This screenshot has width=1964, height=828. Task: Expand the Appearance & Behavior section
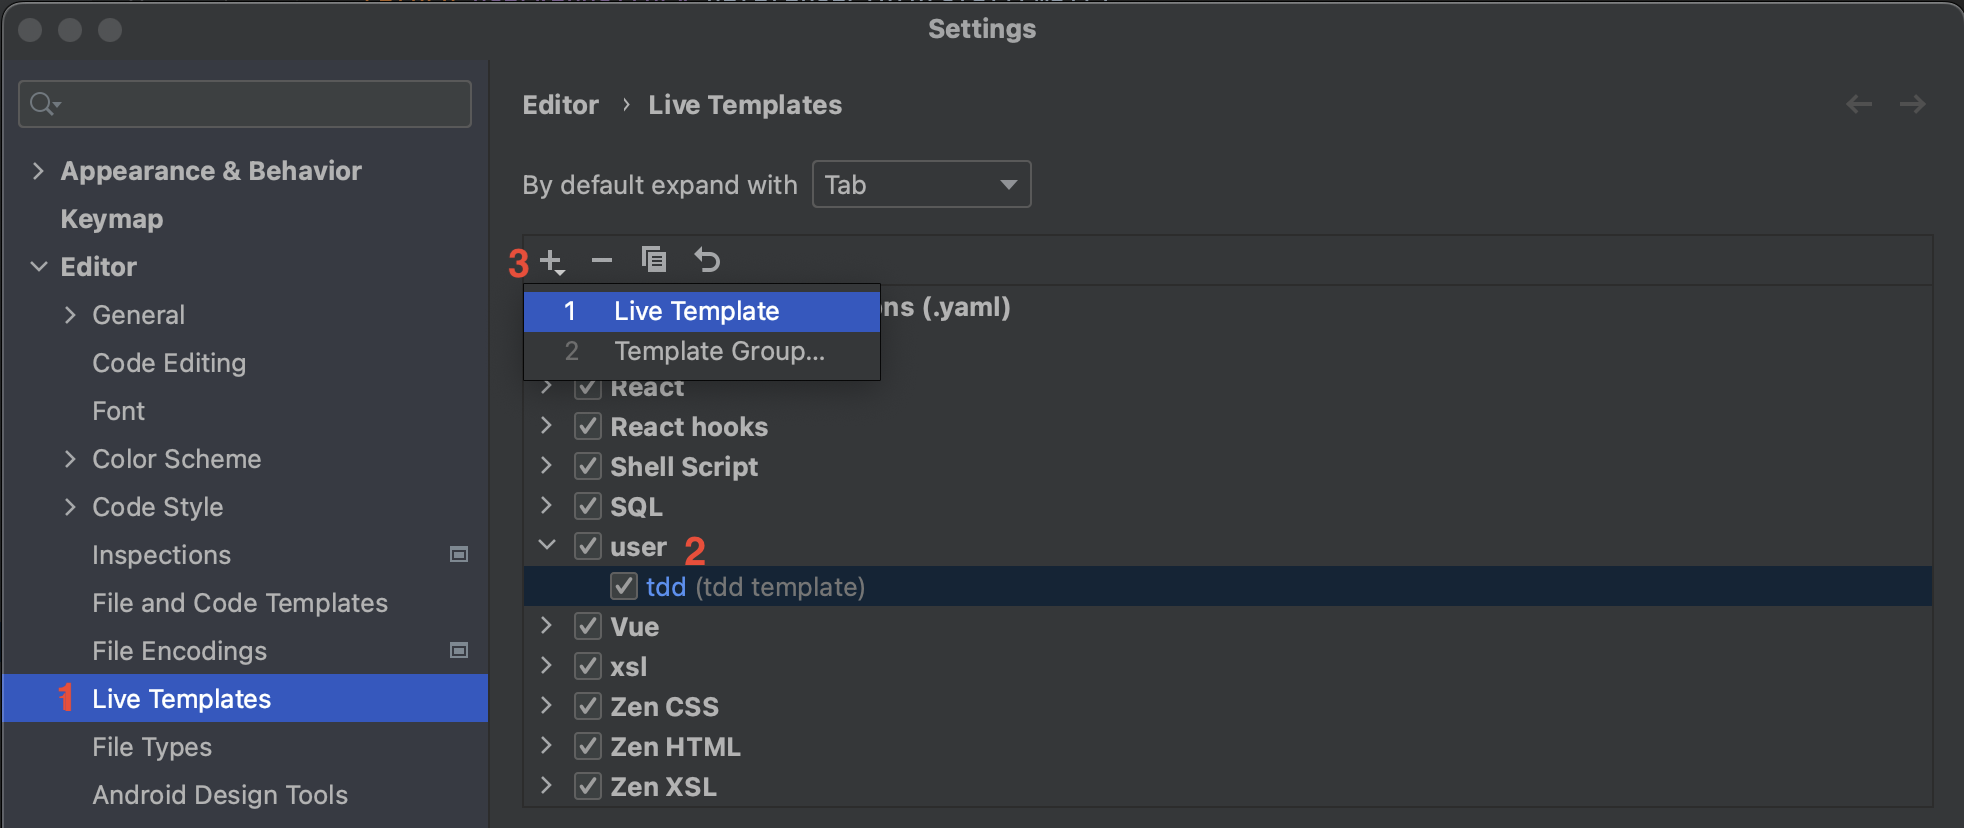[x=38, y=171]
